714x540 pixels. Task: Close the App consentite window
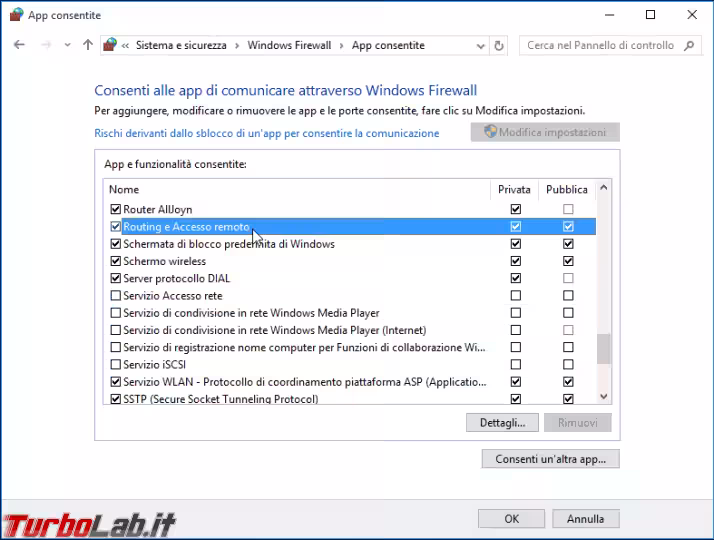(692, 15)
